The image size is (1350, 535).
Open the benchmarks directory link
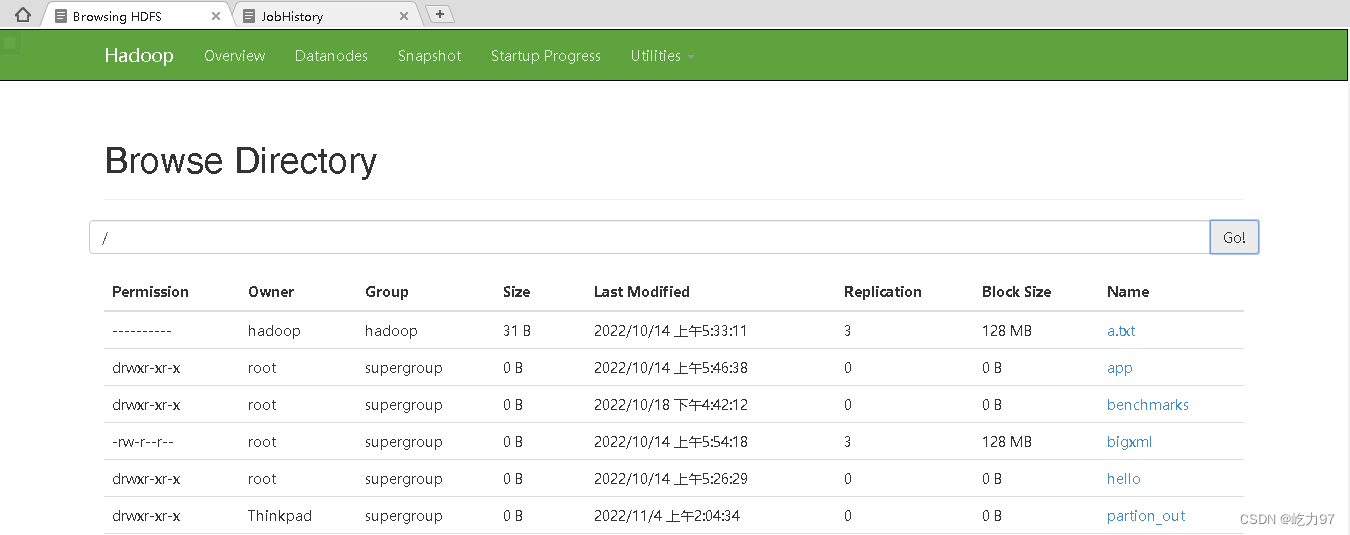(1148, 405)
